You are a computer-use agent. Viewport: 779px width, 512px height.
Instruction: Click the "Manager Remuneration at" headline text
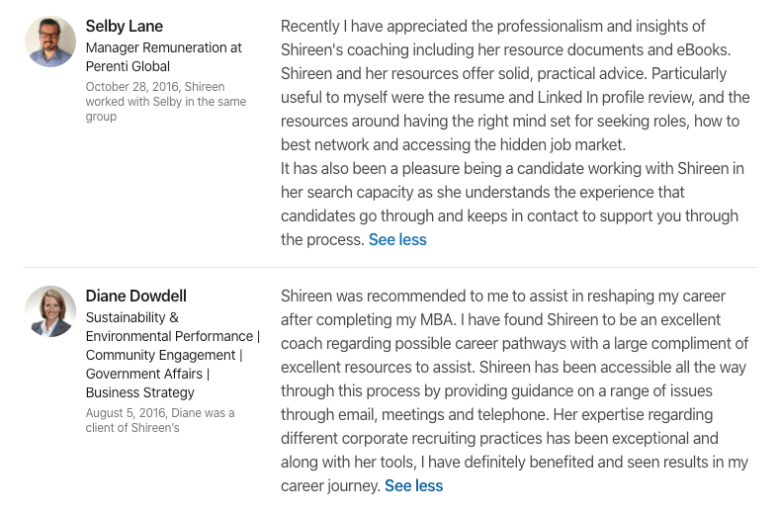pyautogui.click(x=163, y=47)
